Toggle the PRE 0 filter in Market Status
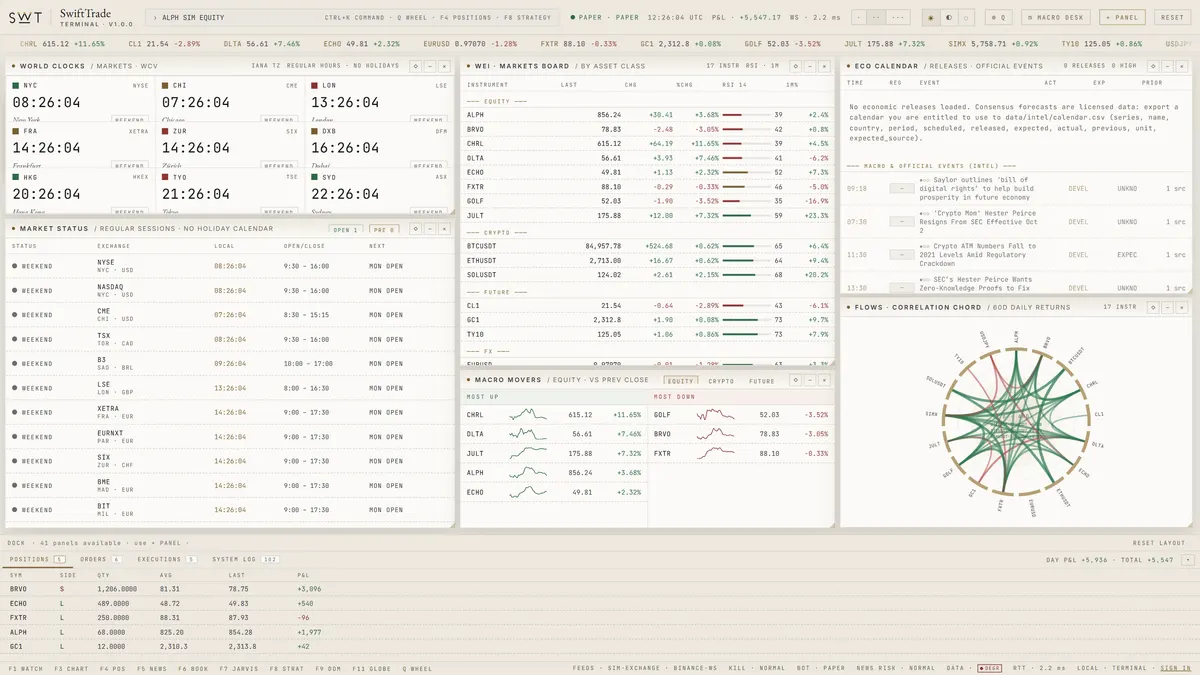Viewport: 1200px width, 675px height. click(x=384, y=229)
